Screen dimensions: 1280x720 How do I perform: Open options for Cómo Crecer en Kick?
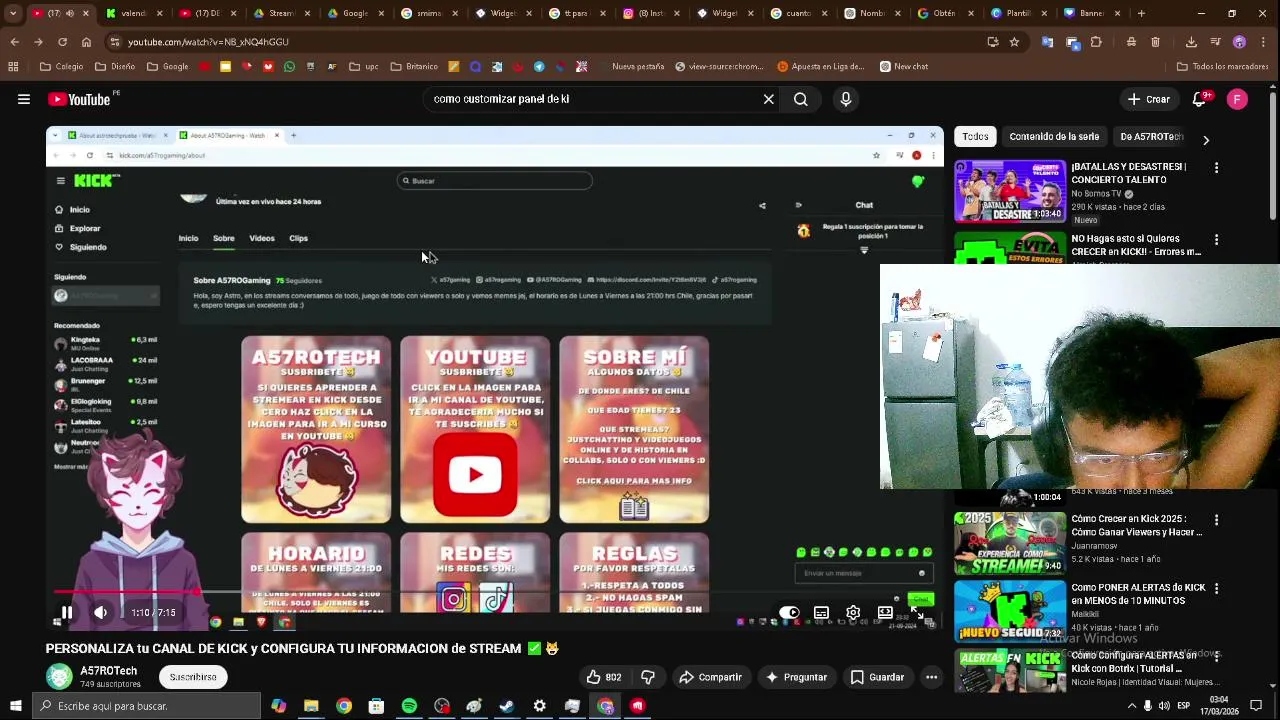click(1216, 520)
